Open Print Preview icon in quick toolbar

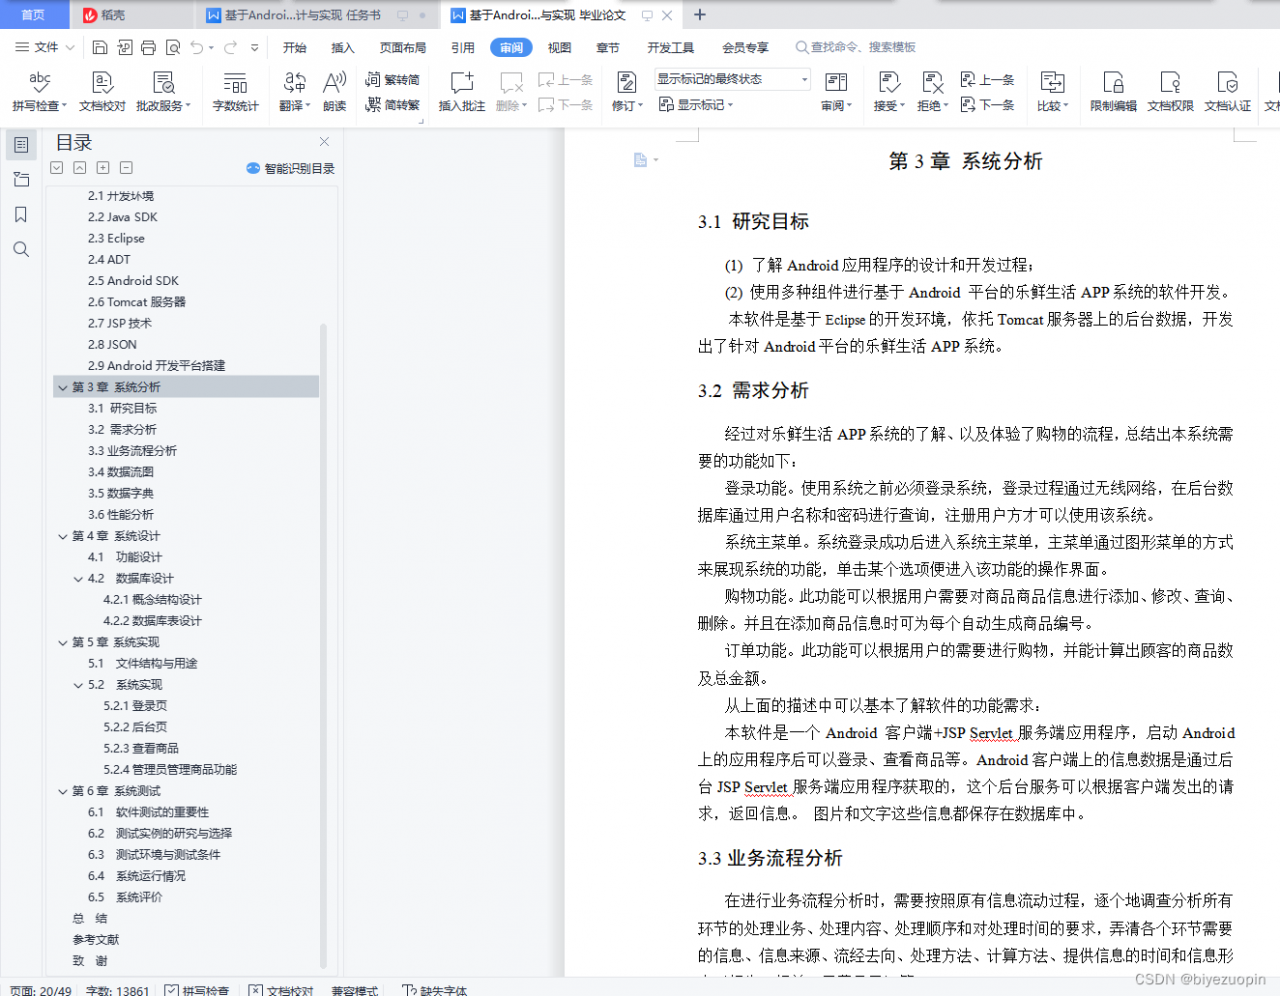[x=173, y=47]
